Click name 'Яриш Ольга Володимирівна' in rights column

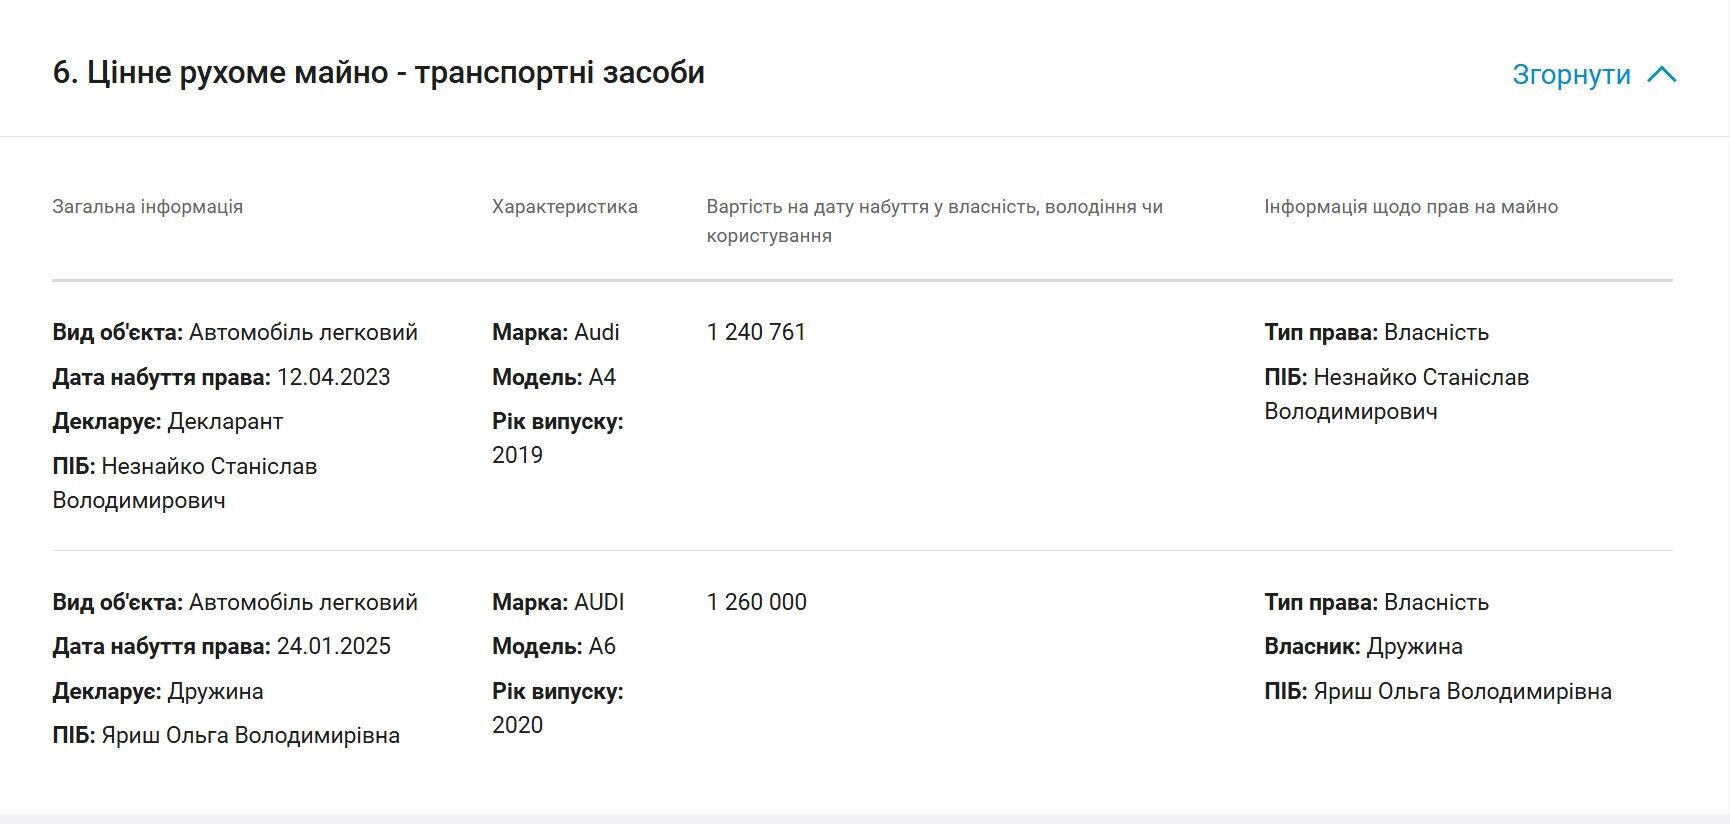coord(1462,691)
